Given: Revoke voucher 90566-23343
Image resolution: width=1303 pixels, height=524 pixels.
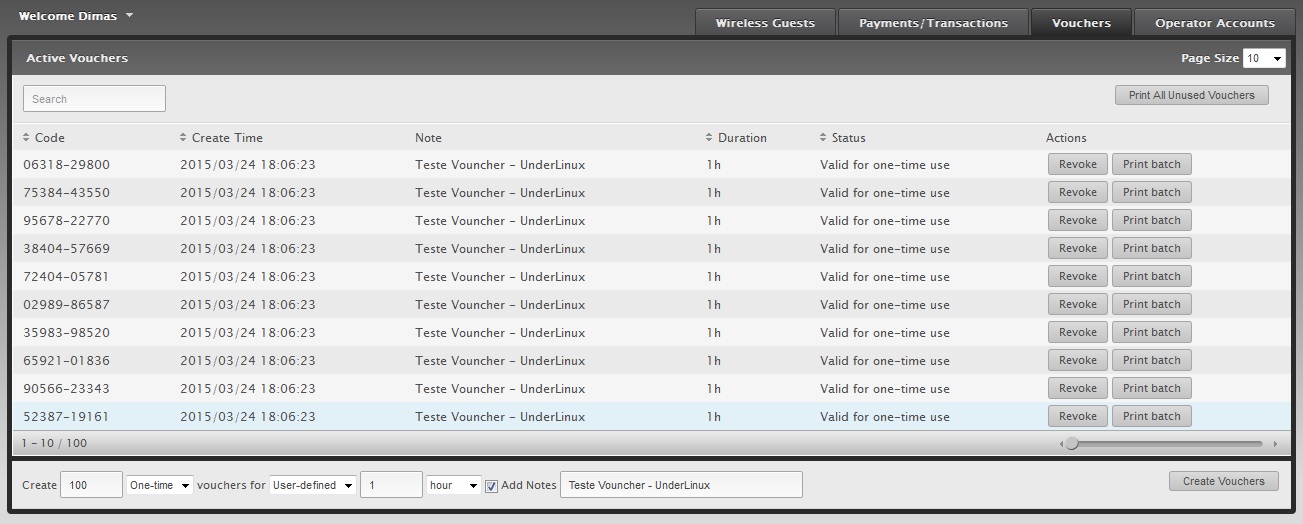Looking at the screenshot, I should (1078, 388).
